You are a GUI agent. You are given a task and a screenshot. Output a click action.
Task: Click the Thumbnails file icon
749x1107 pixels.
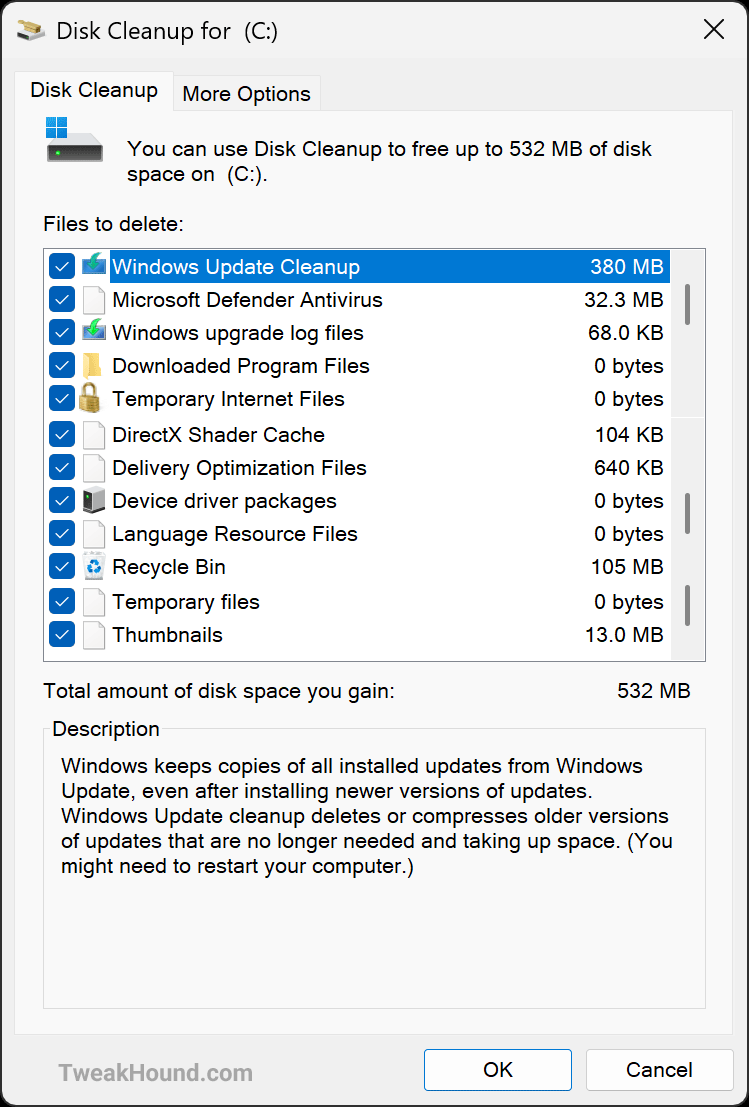click(93, 635)
